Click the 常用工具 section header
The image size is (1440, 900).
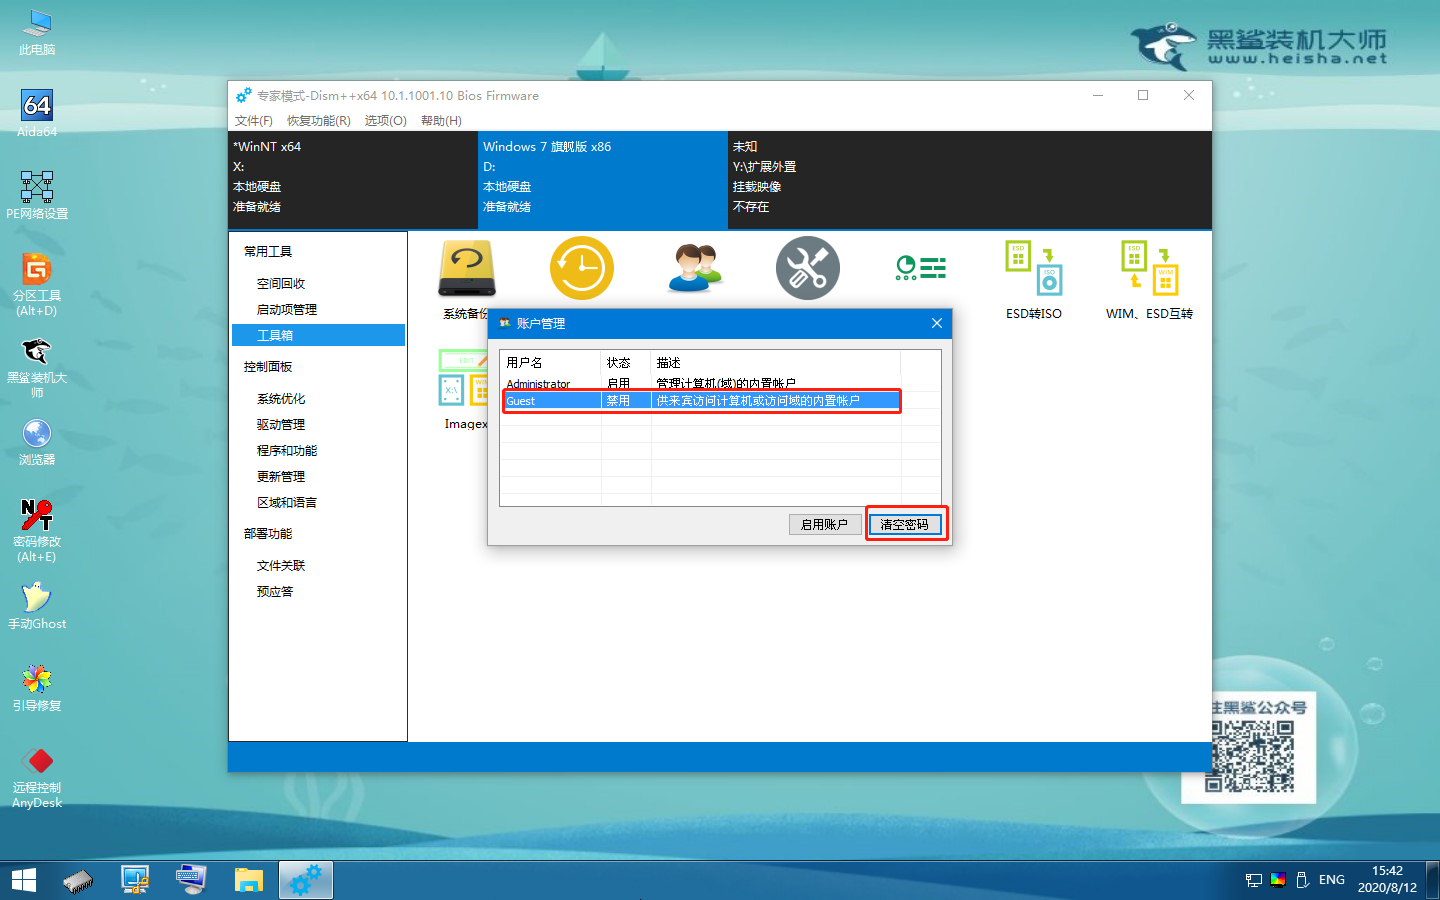[268, 252]
